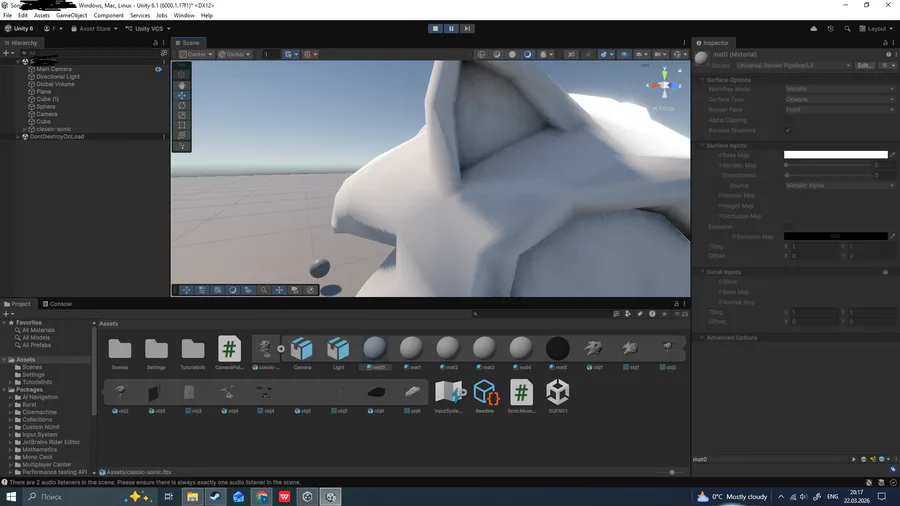Image resolution: width=900 pixels, height=506 pixels.
Task: Toggle the Receive Shadows checkbox
Action: 788,130
